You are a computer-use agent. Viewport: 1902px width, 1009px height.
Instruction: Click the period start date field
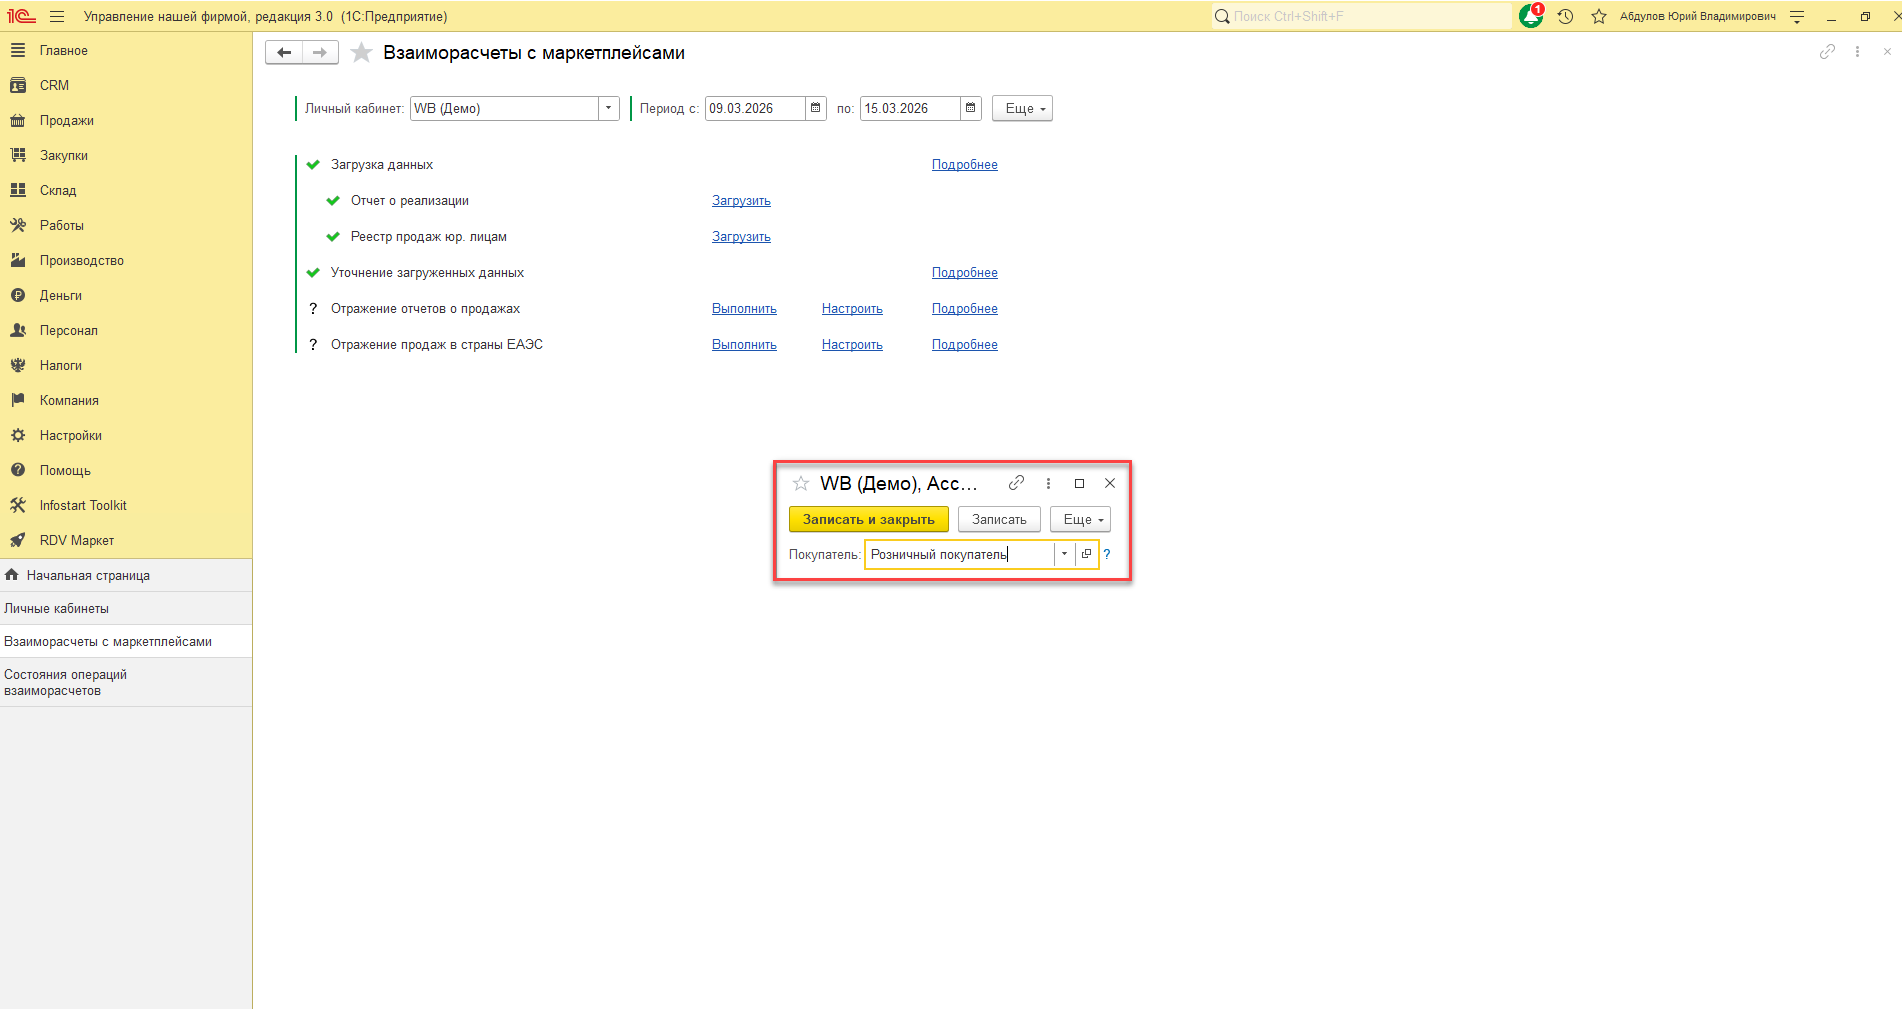point(755,108)
